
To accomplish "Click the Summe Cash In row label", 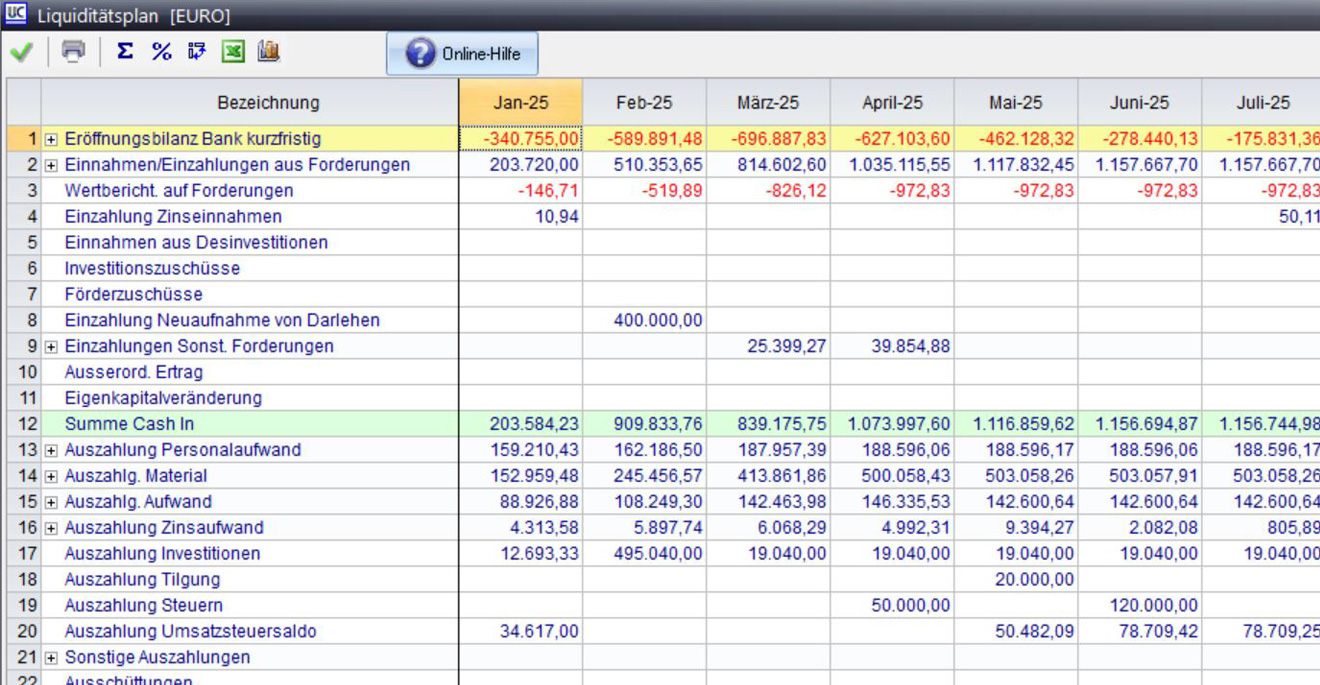I will pyautogui.click(x=129, y=424).
